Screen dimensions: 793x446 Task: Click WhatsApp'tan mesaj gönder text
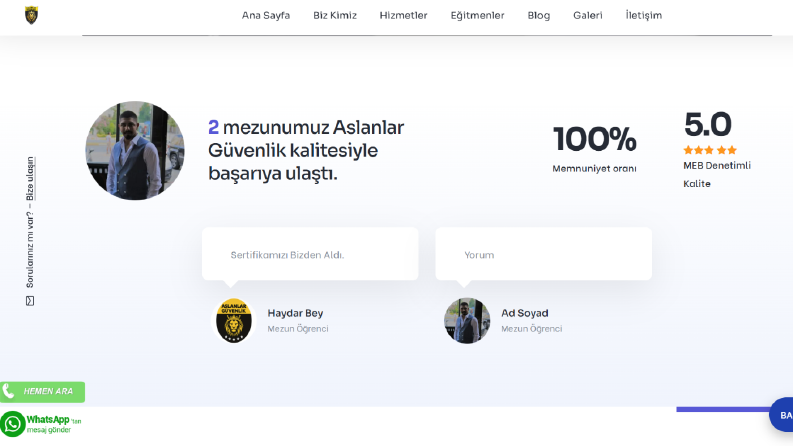pos(54,424)
